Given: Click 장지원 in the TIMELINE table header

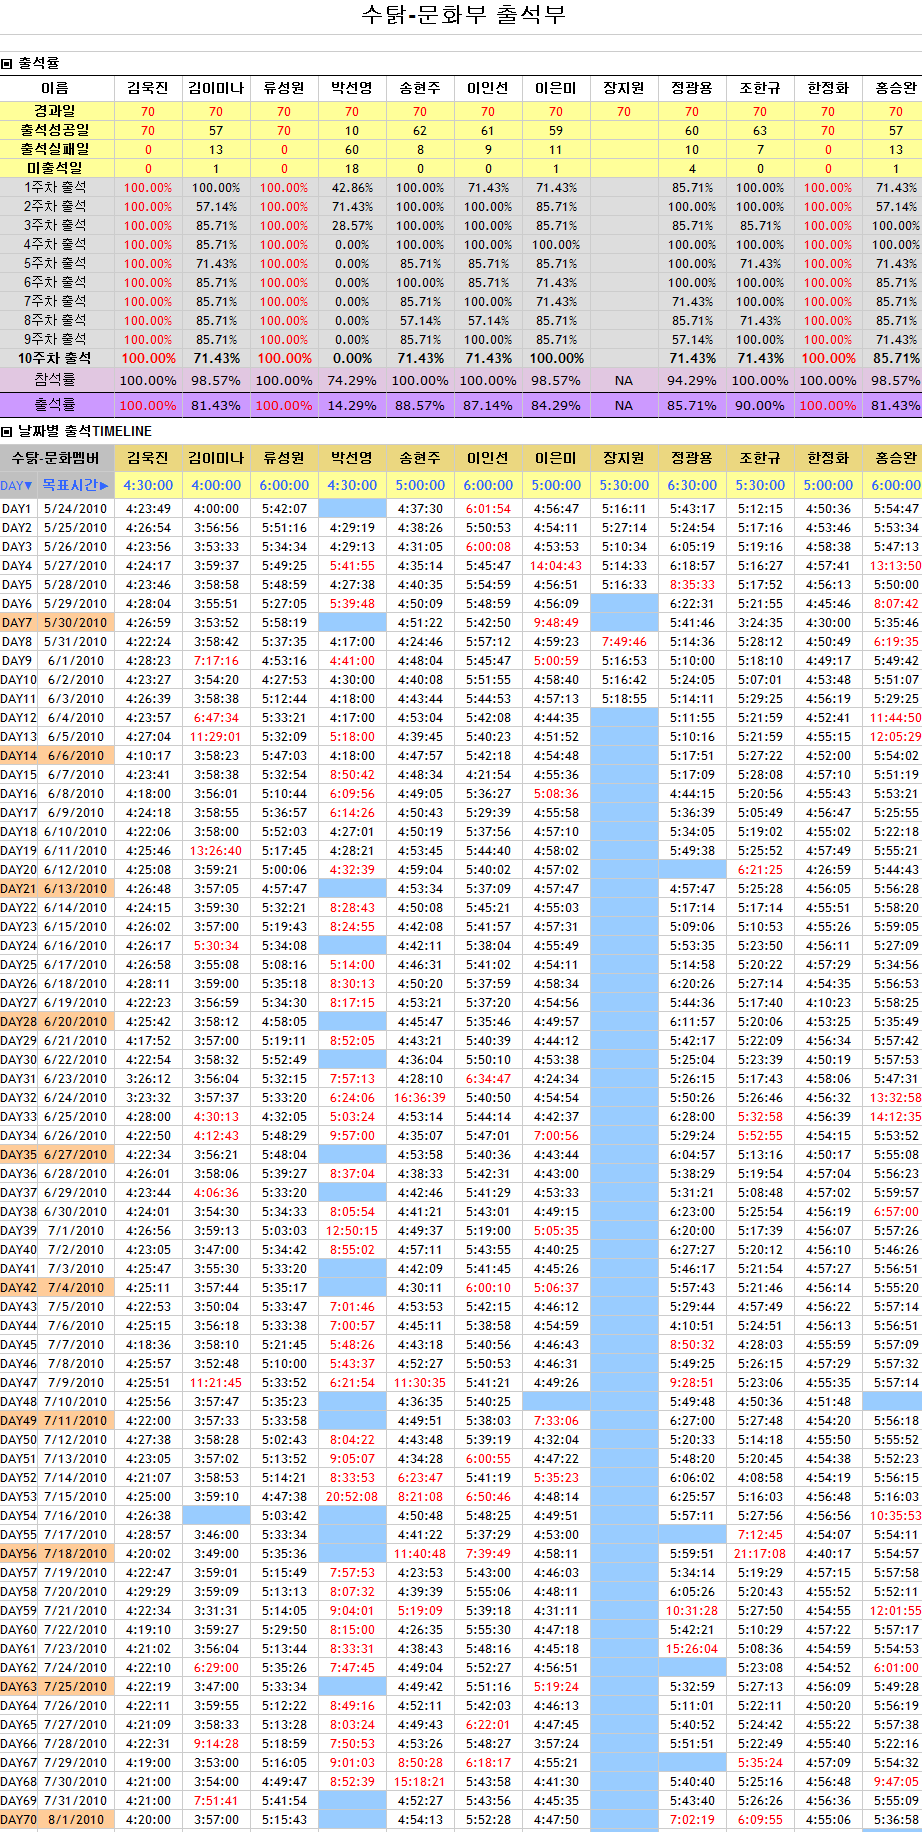Looking at the screenshot, I should (624, 458).
